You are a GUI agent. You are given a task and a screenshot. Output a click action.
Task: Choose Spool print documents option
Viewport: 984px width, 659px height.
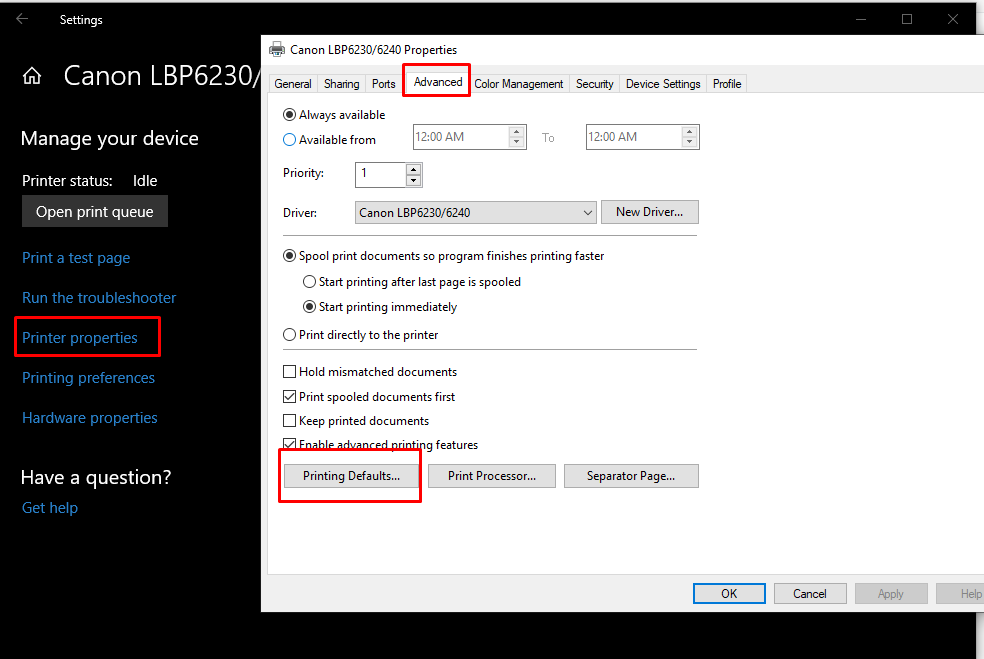click(x=289, y=256)
